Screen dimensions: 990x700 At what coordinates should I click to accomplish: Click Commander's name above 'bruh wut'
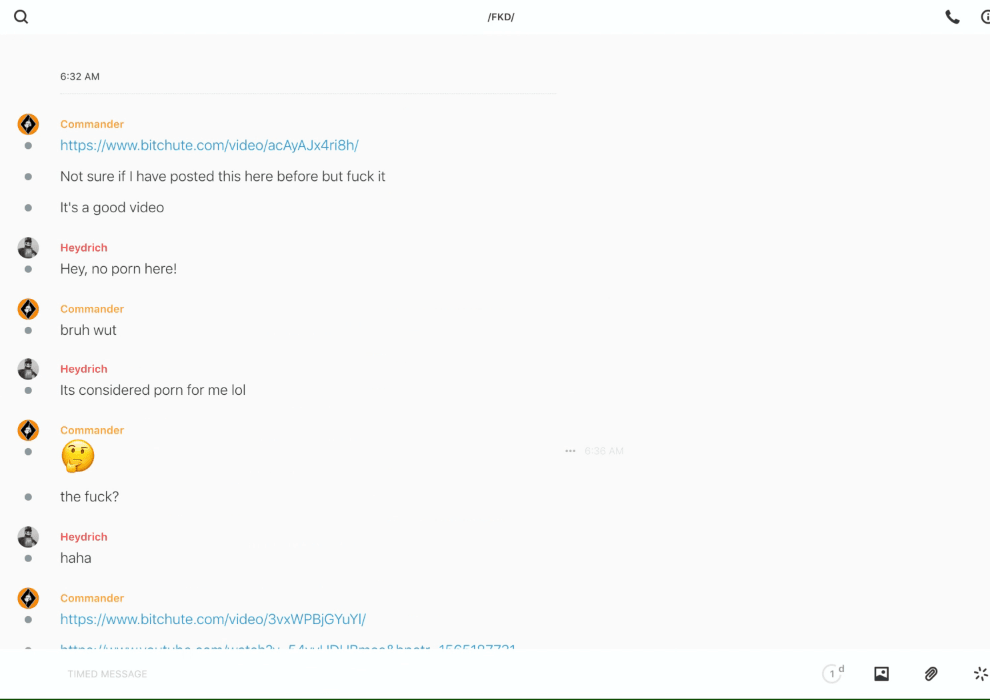click(x=92, y=309)
